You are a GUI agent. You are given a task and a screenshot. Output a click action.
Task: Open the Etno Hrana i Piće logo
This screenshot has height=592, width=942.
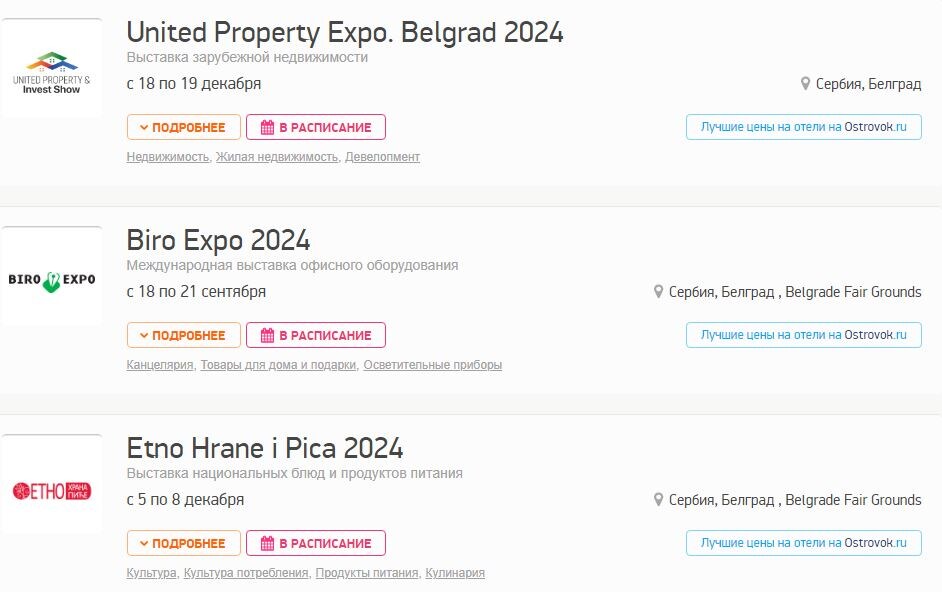click(52, 484)
